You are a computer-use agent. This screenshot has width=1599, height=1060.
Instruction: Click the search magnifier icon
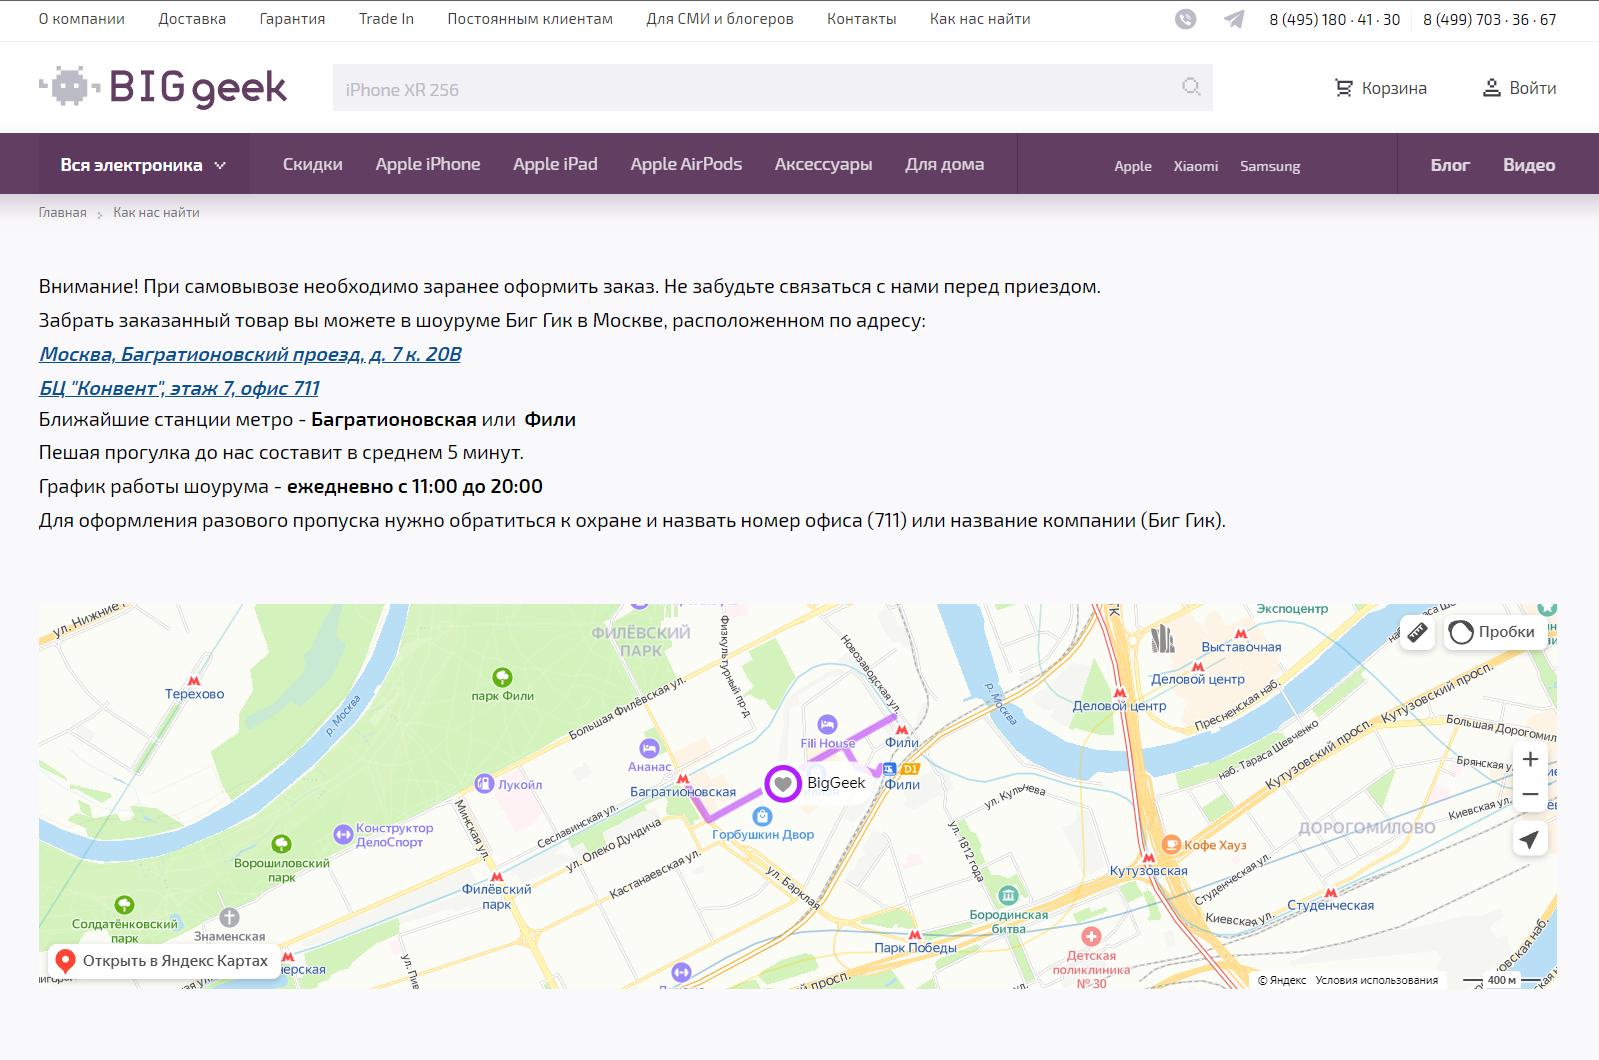[1191, 87]
